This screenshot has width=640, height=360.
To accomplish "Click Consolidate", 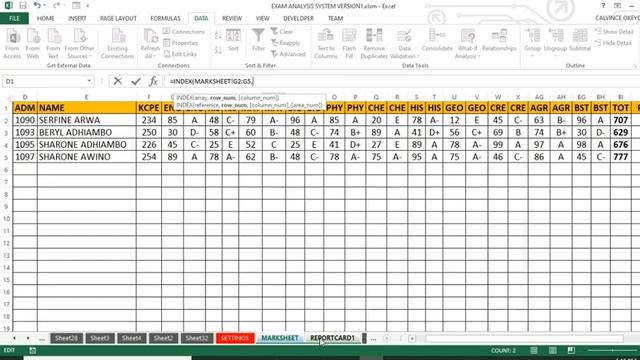I will [437, 40].
